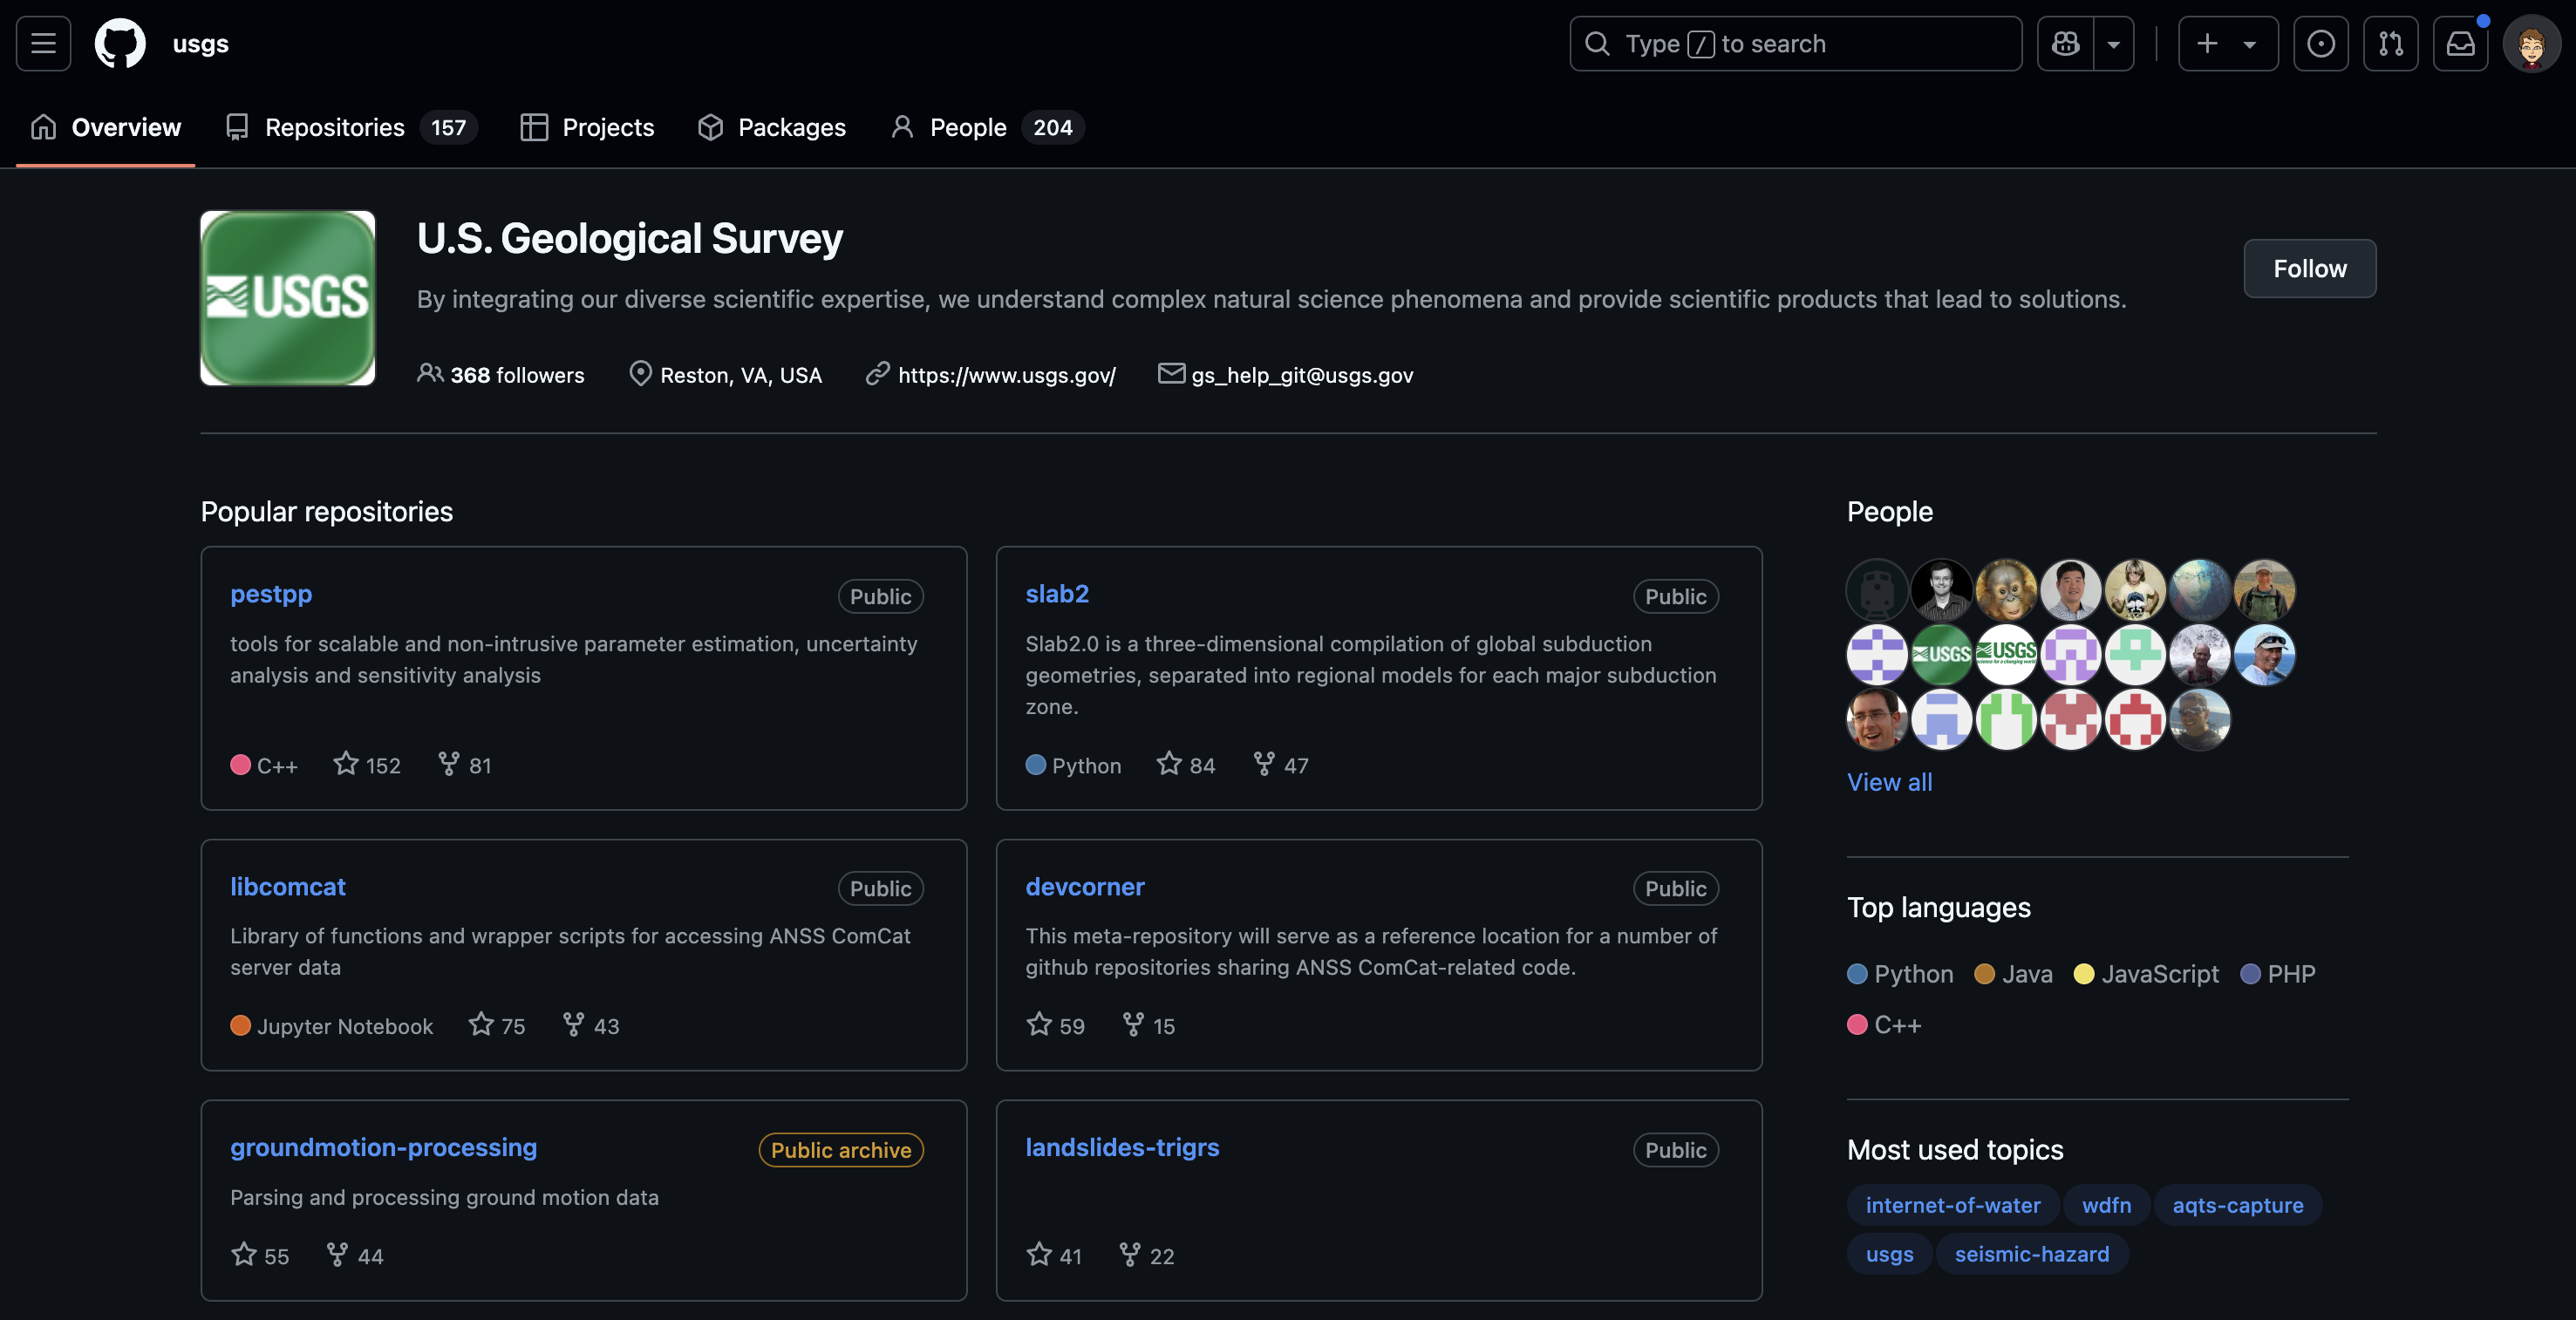Screen dimensions: 2576x1320
Task: View pestpp forks icon 81
Action: (x=465, y=765)
